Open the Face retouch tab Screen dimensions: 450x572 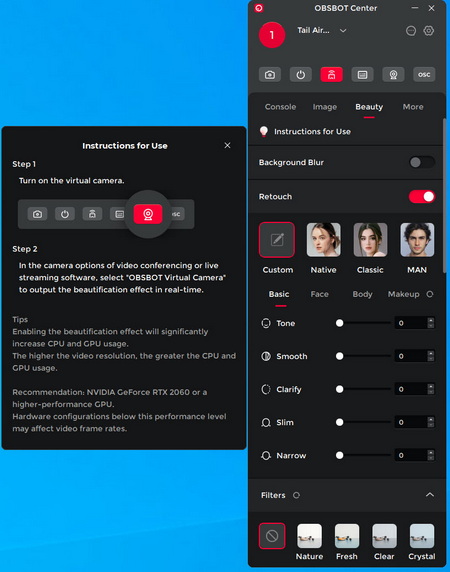pos(319,294)
